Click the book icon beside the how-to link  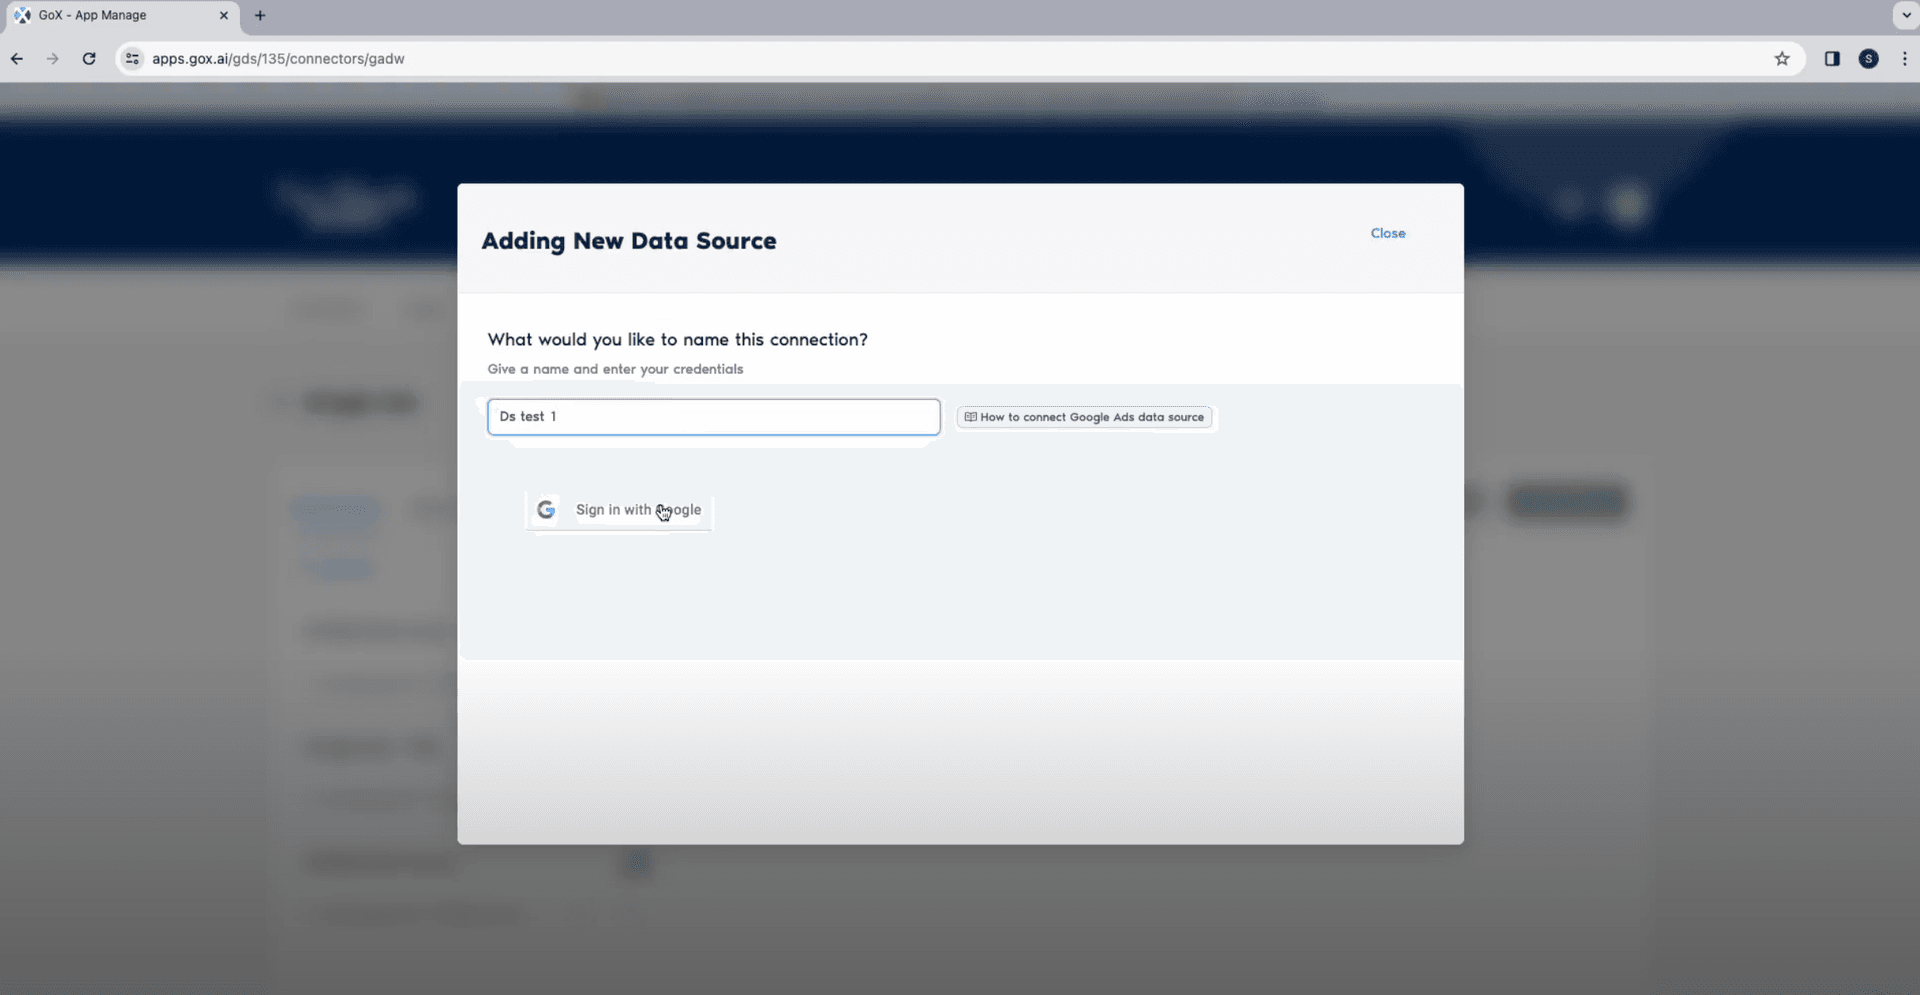(x=970, y=417)
